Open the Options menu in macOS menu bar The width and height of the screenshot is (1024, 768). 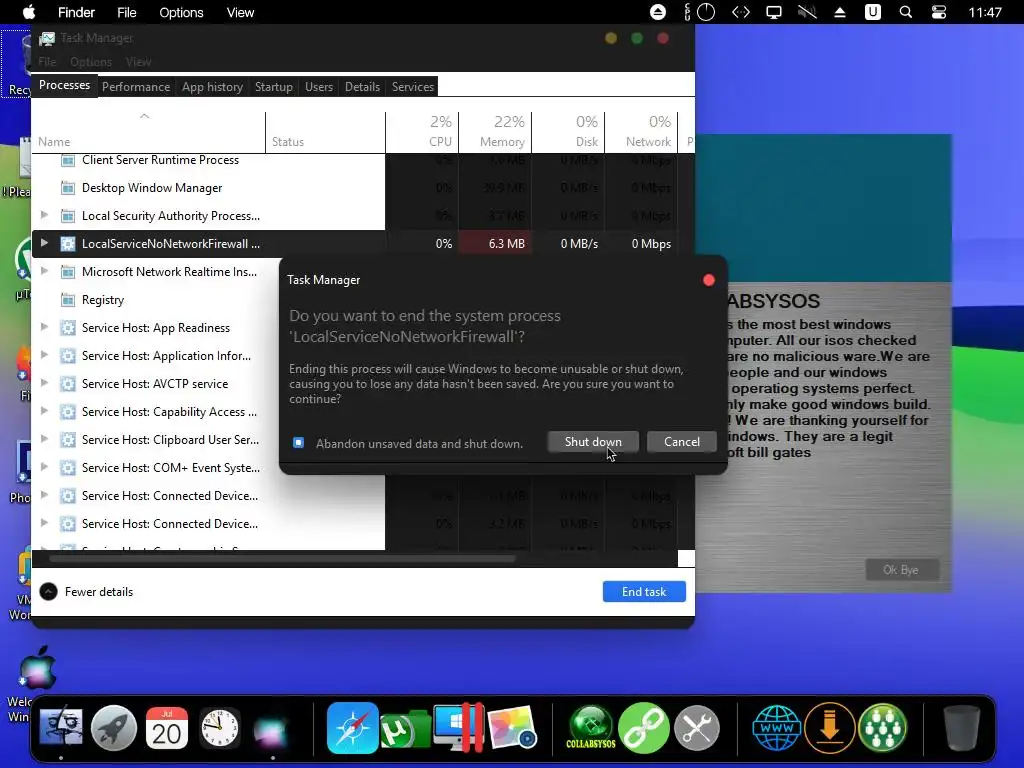181,12
